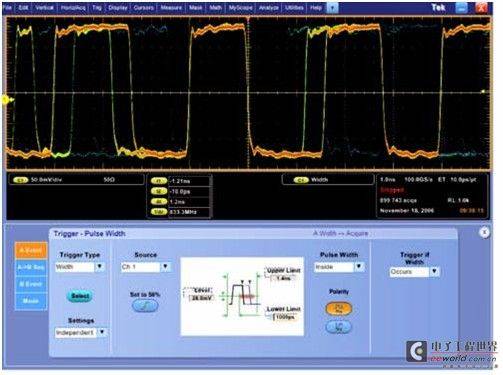Click the C1 channel badge at 50mV/div
This screenshot has height=375, width=503.
(20, 180)
